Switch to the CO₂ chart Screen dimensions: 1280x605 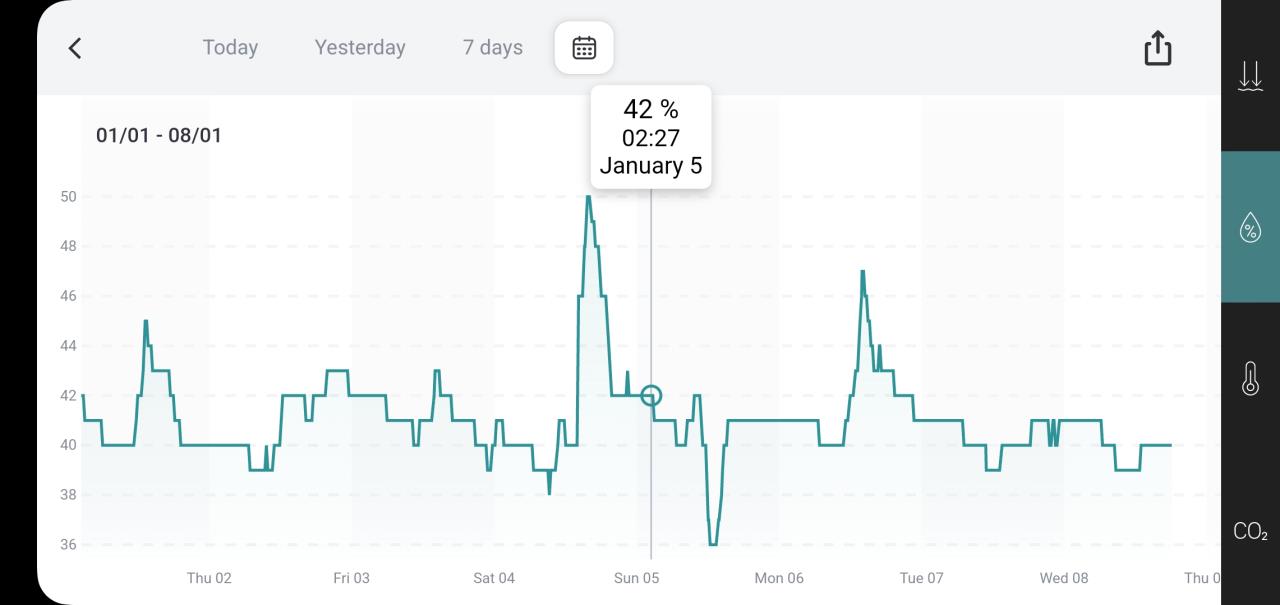[x=1250, y=532]
